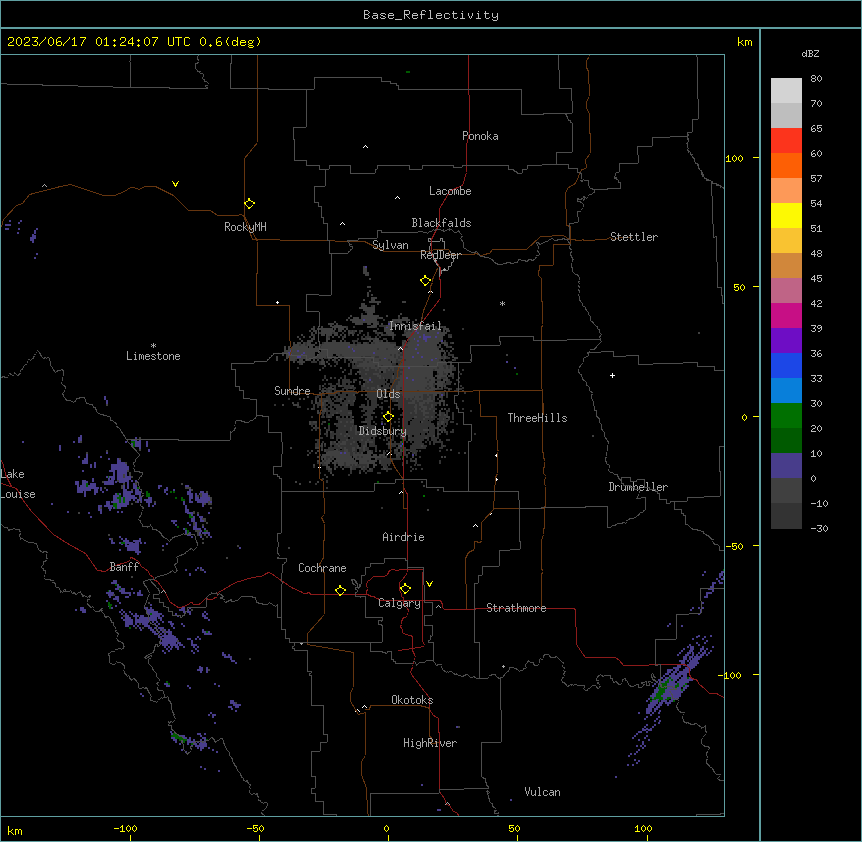
Task: Select the light blue 33-30 dBZ swatch
Action: [x=786, y=391]
